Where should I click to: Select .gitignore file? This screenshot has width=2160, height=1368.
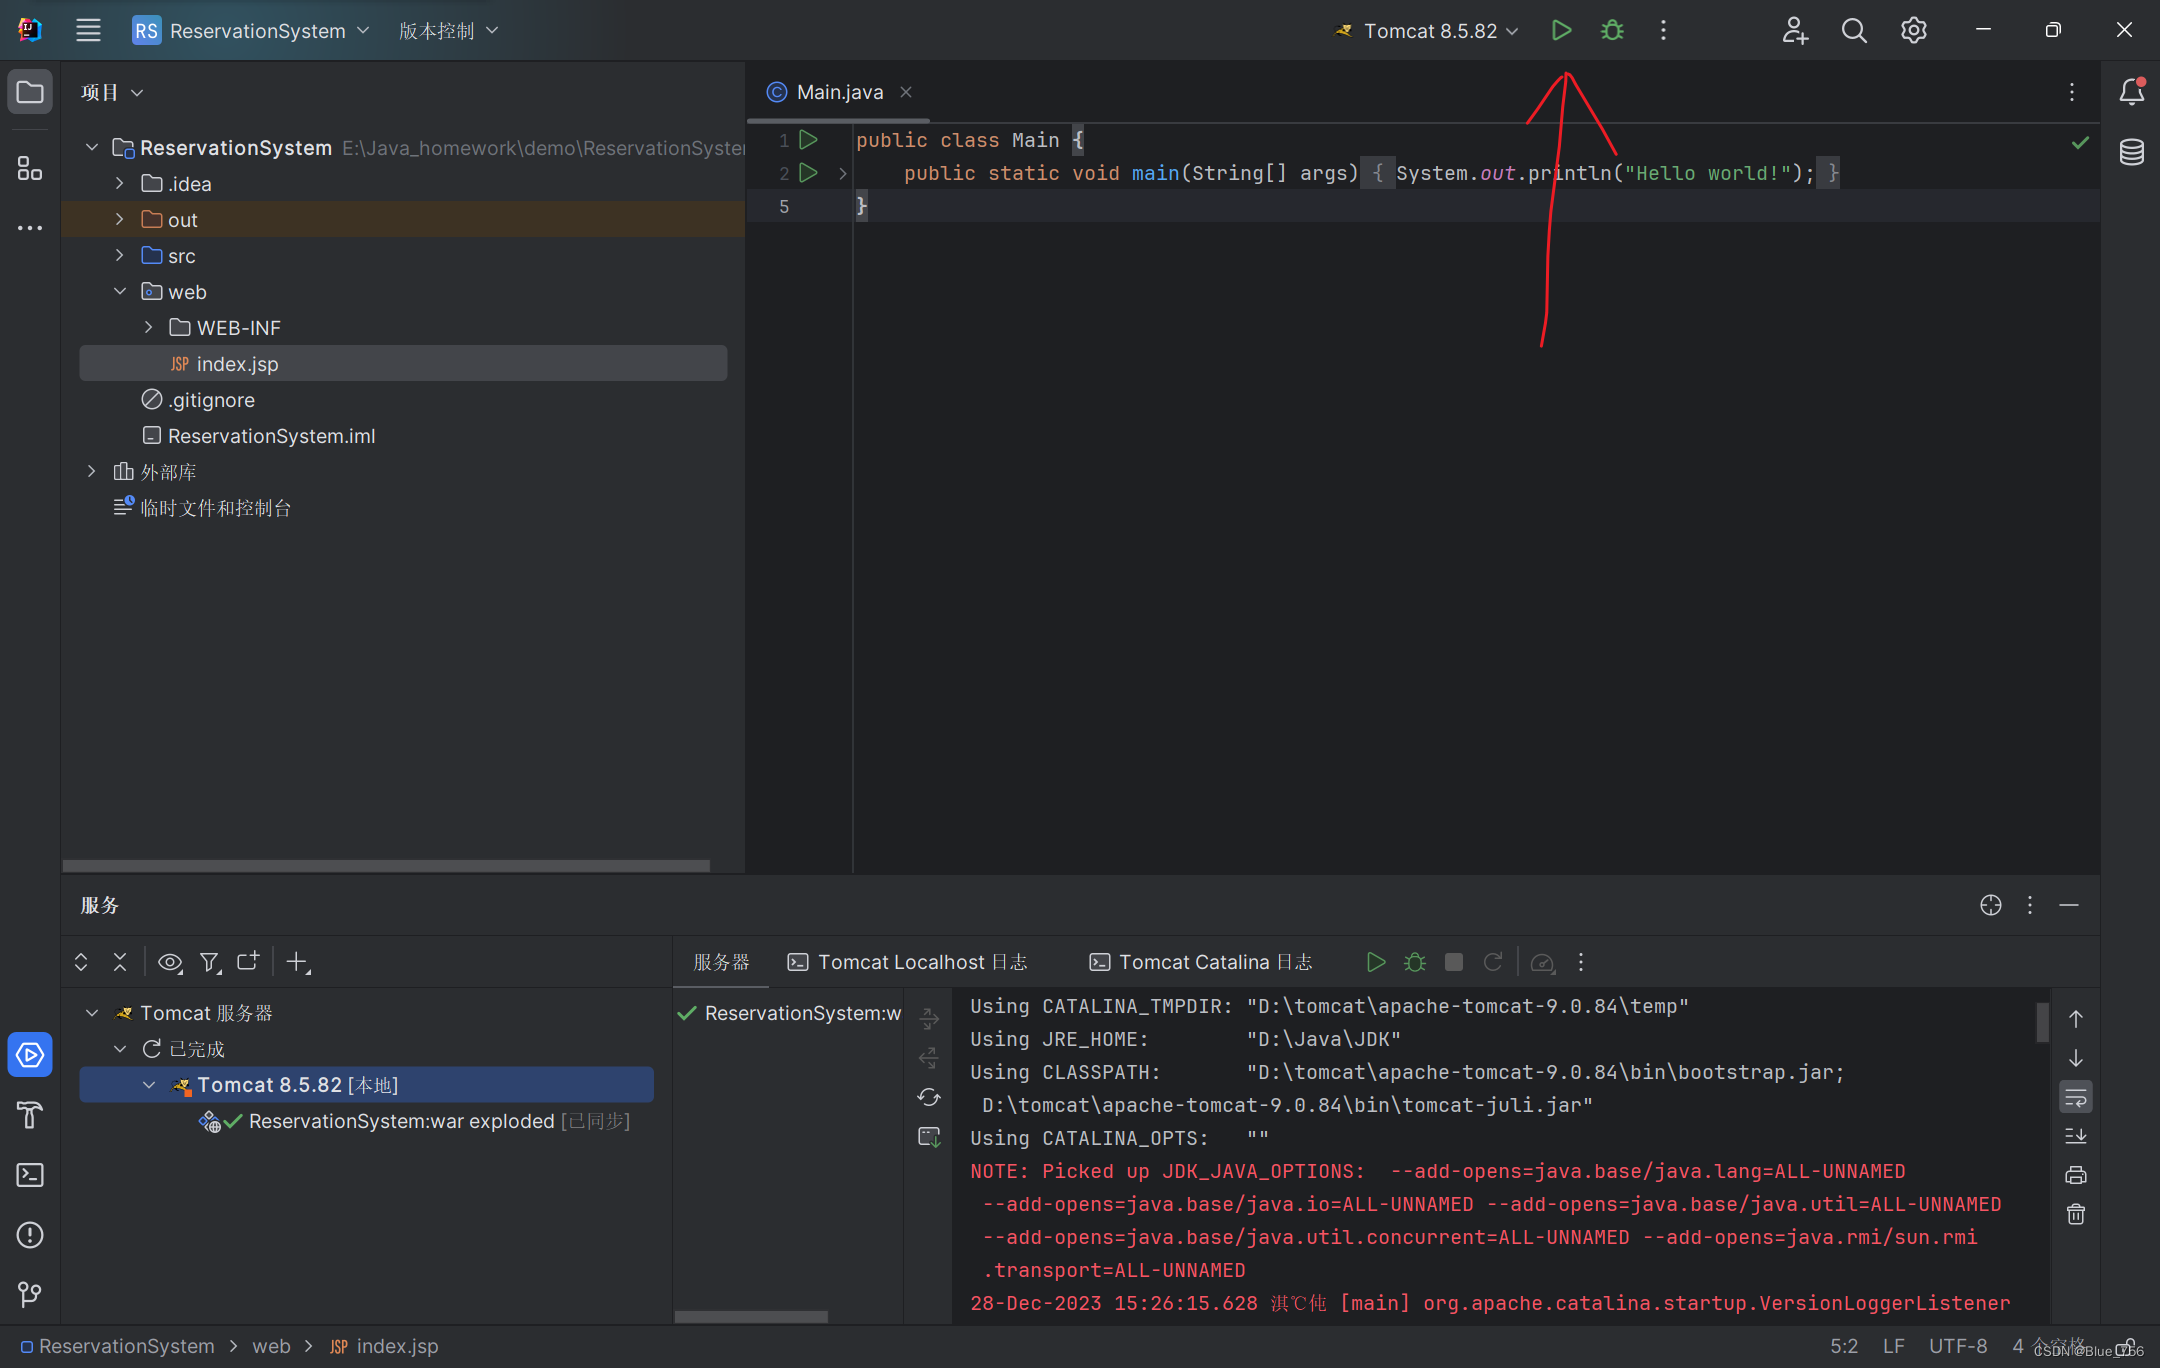coord(211,400)
